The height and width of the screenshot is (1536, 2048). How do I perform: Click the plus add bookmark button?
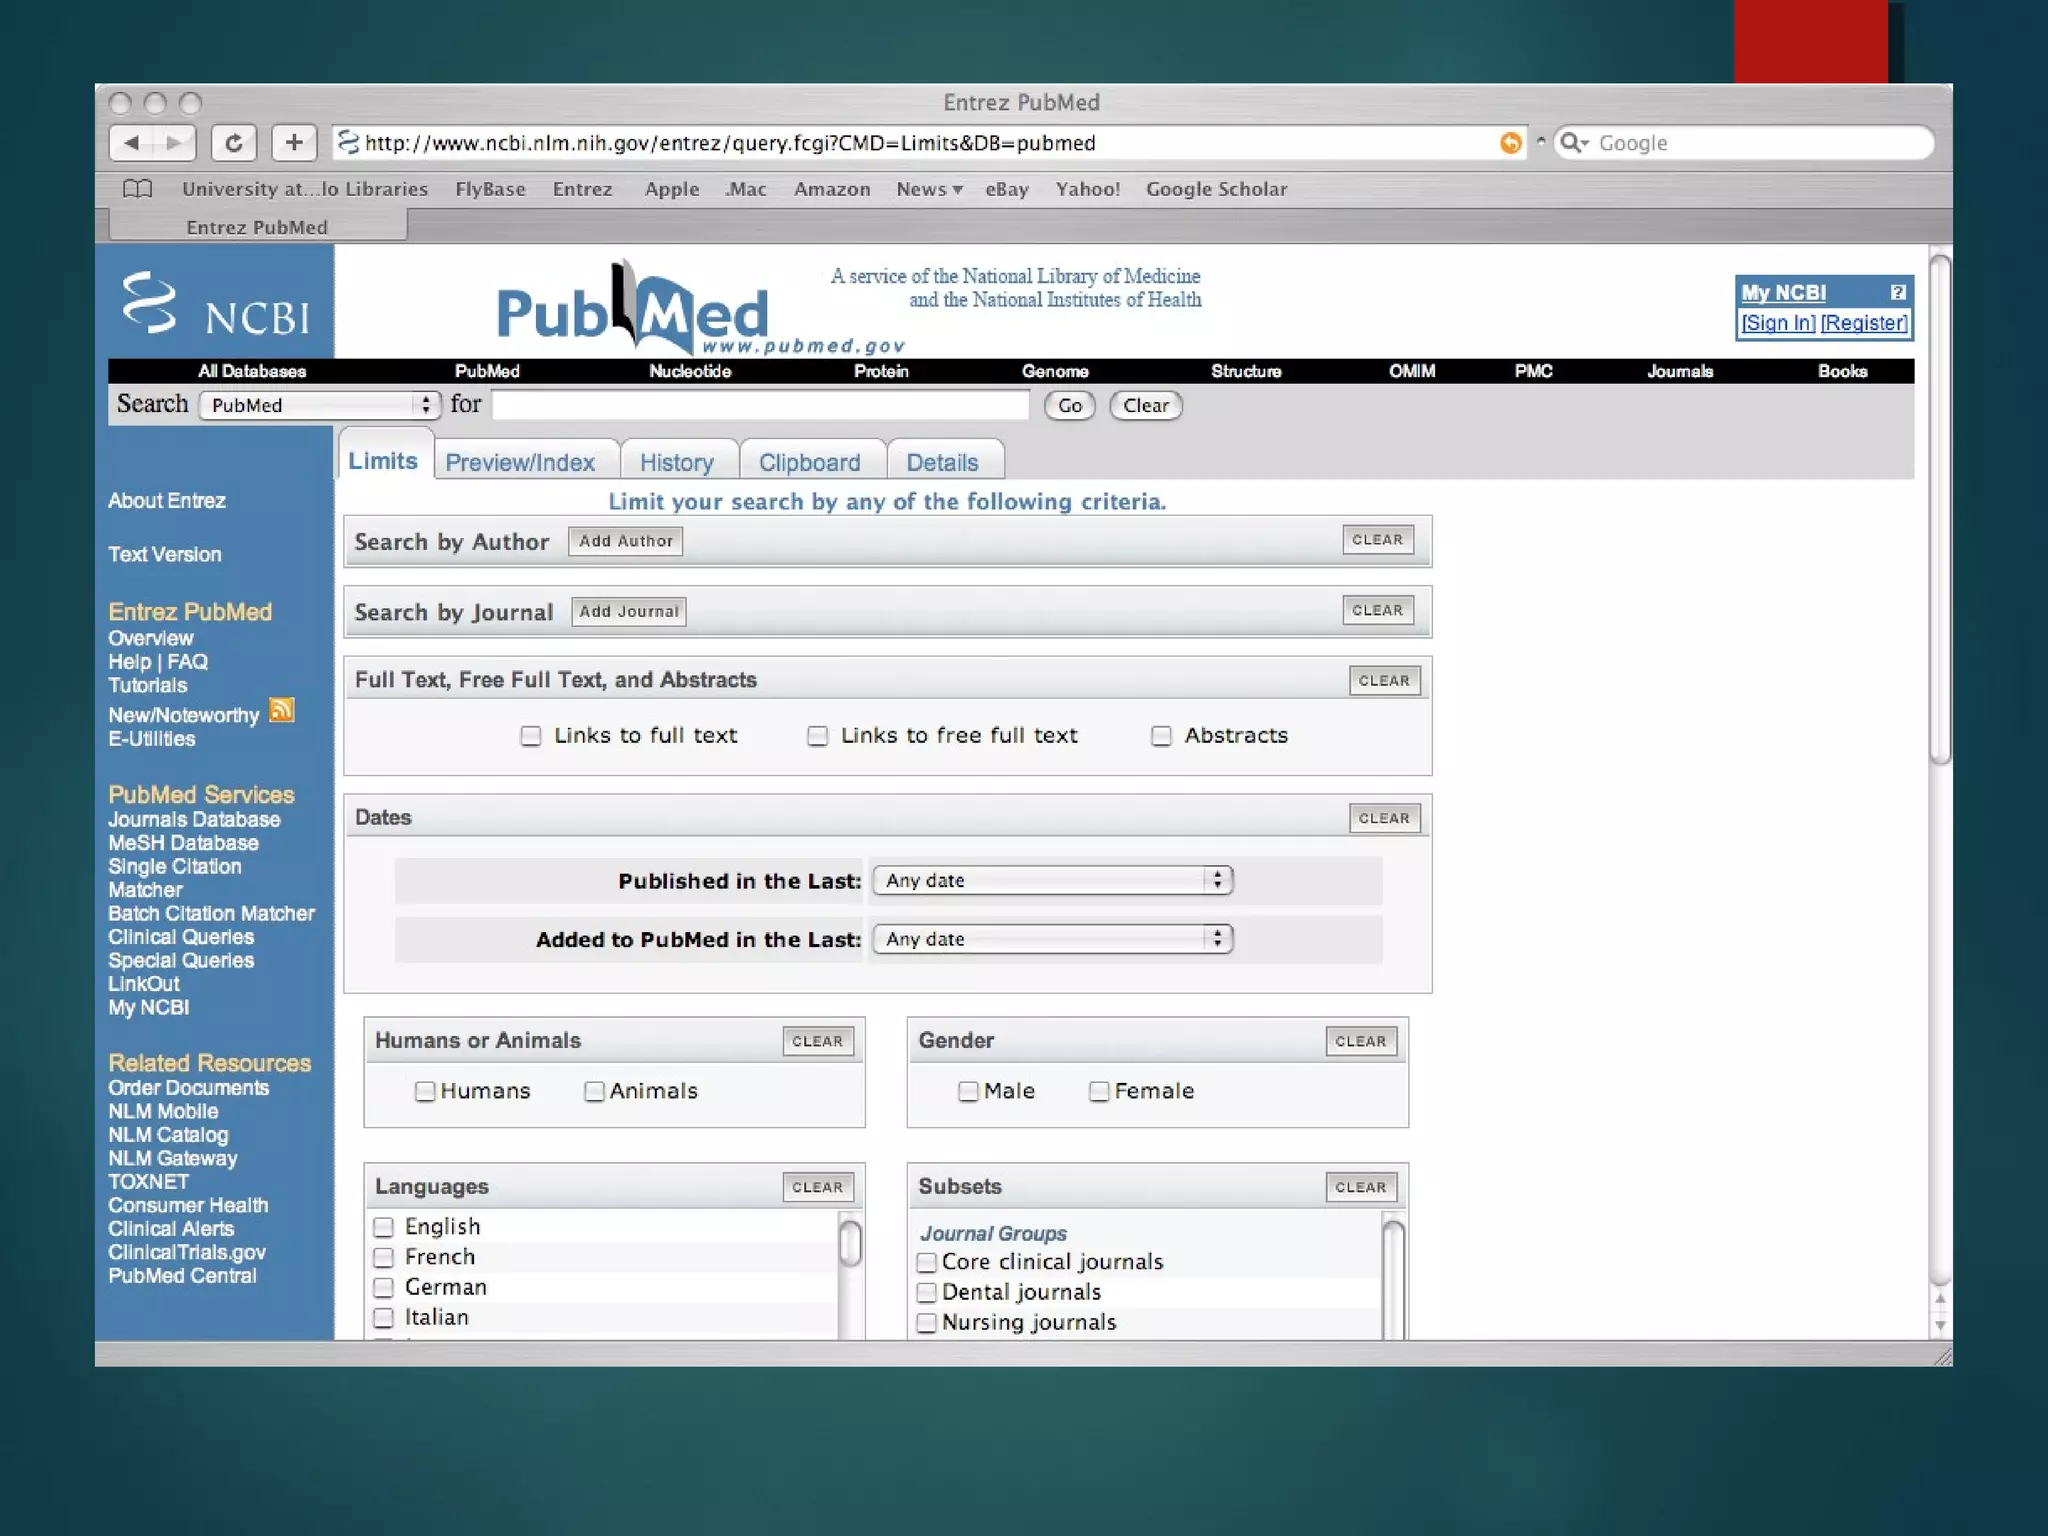(294, 143)
